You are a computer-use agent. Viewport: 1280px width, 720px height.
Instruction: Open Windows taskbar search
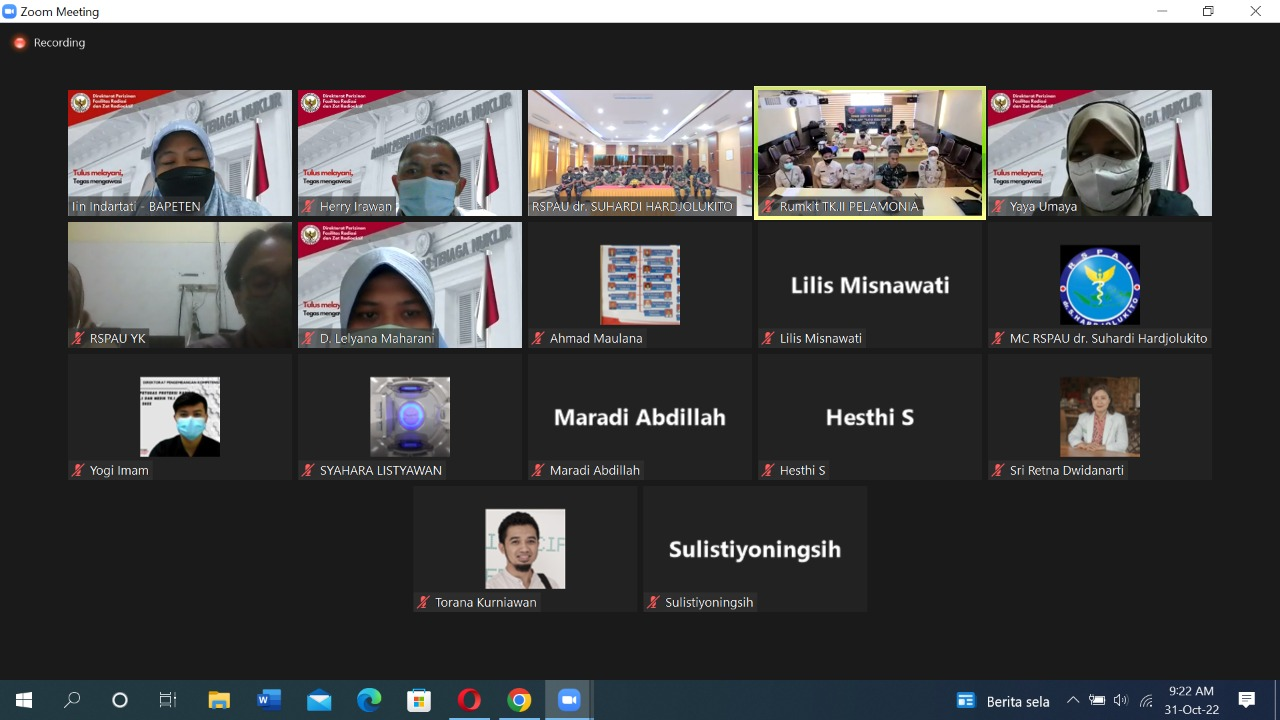coord(72,700)
